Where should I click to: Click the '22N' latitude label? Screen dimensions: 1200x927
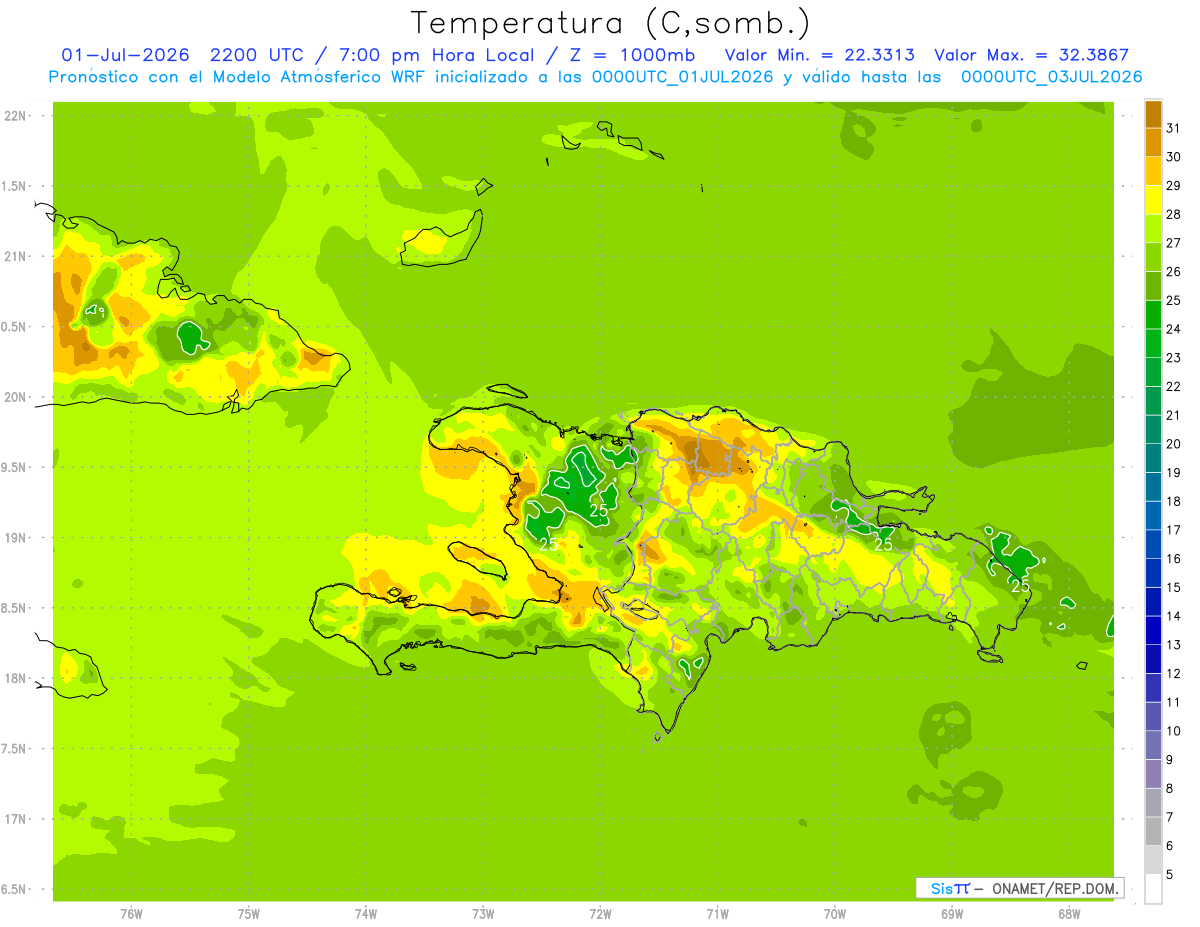(x=15, y=116)
